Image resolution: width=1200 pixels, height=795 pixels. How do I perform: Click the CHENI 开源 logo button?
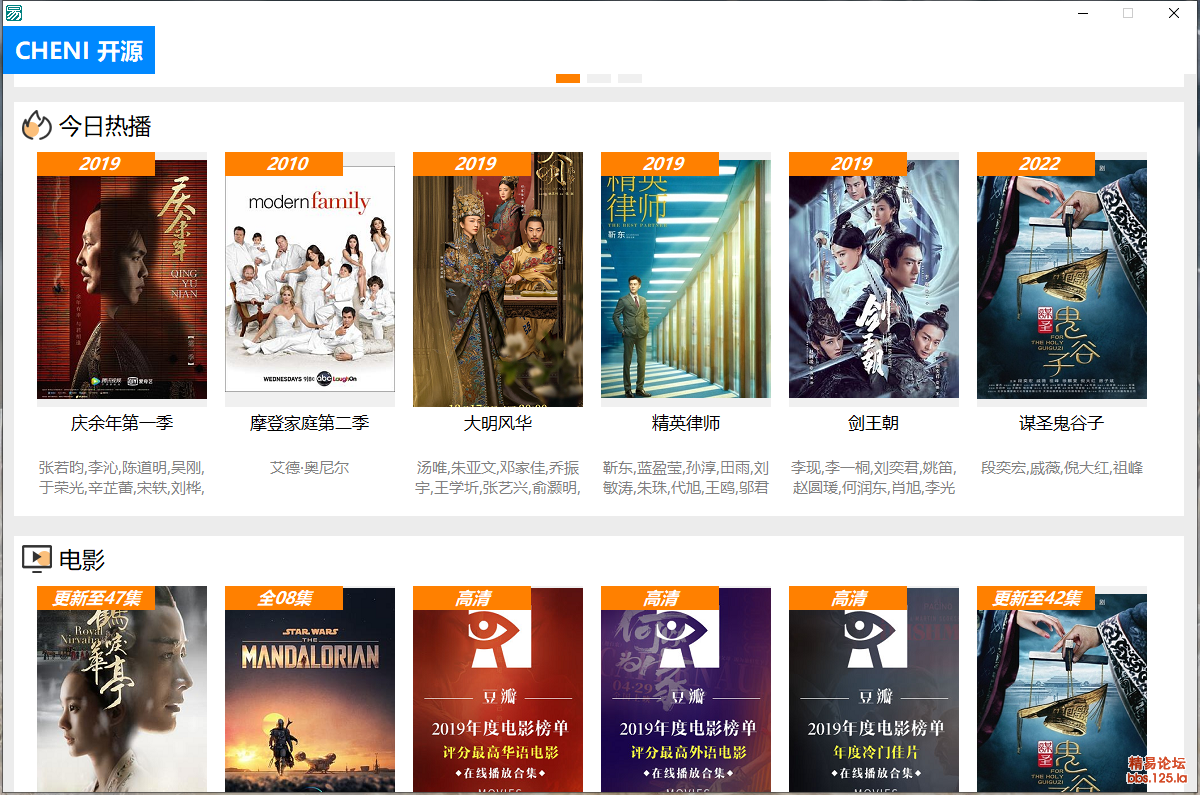[x=79, y=50]
